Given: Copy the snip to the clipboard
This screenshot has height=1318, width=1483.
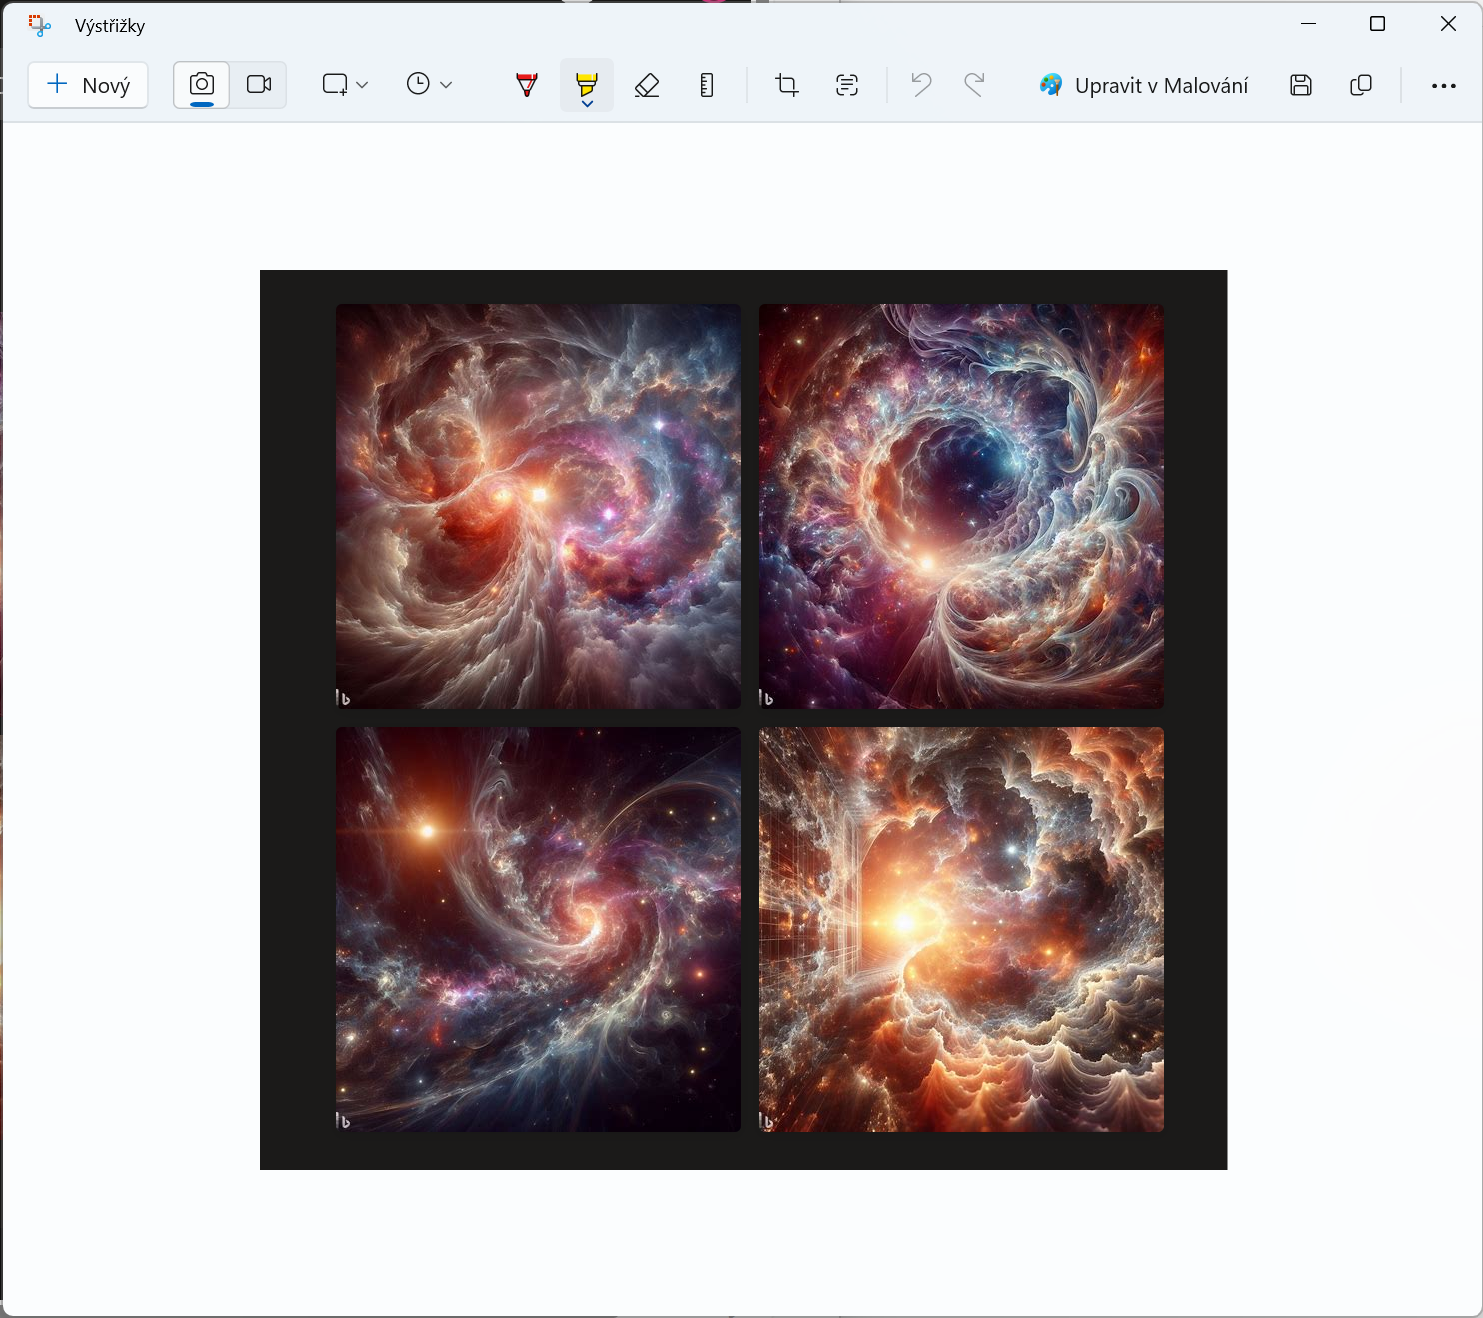Looking at the screenshot, I should coord(1361,85).
